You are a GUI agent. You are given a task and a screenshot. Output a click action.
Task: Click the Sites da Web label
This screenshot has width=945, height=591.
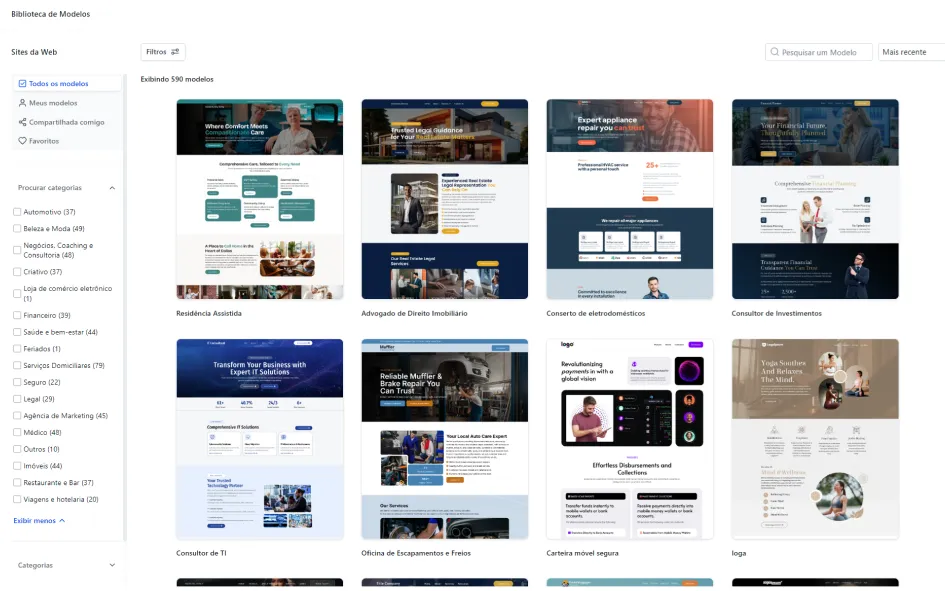tap(34, 52)
